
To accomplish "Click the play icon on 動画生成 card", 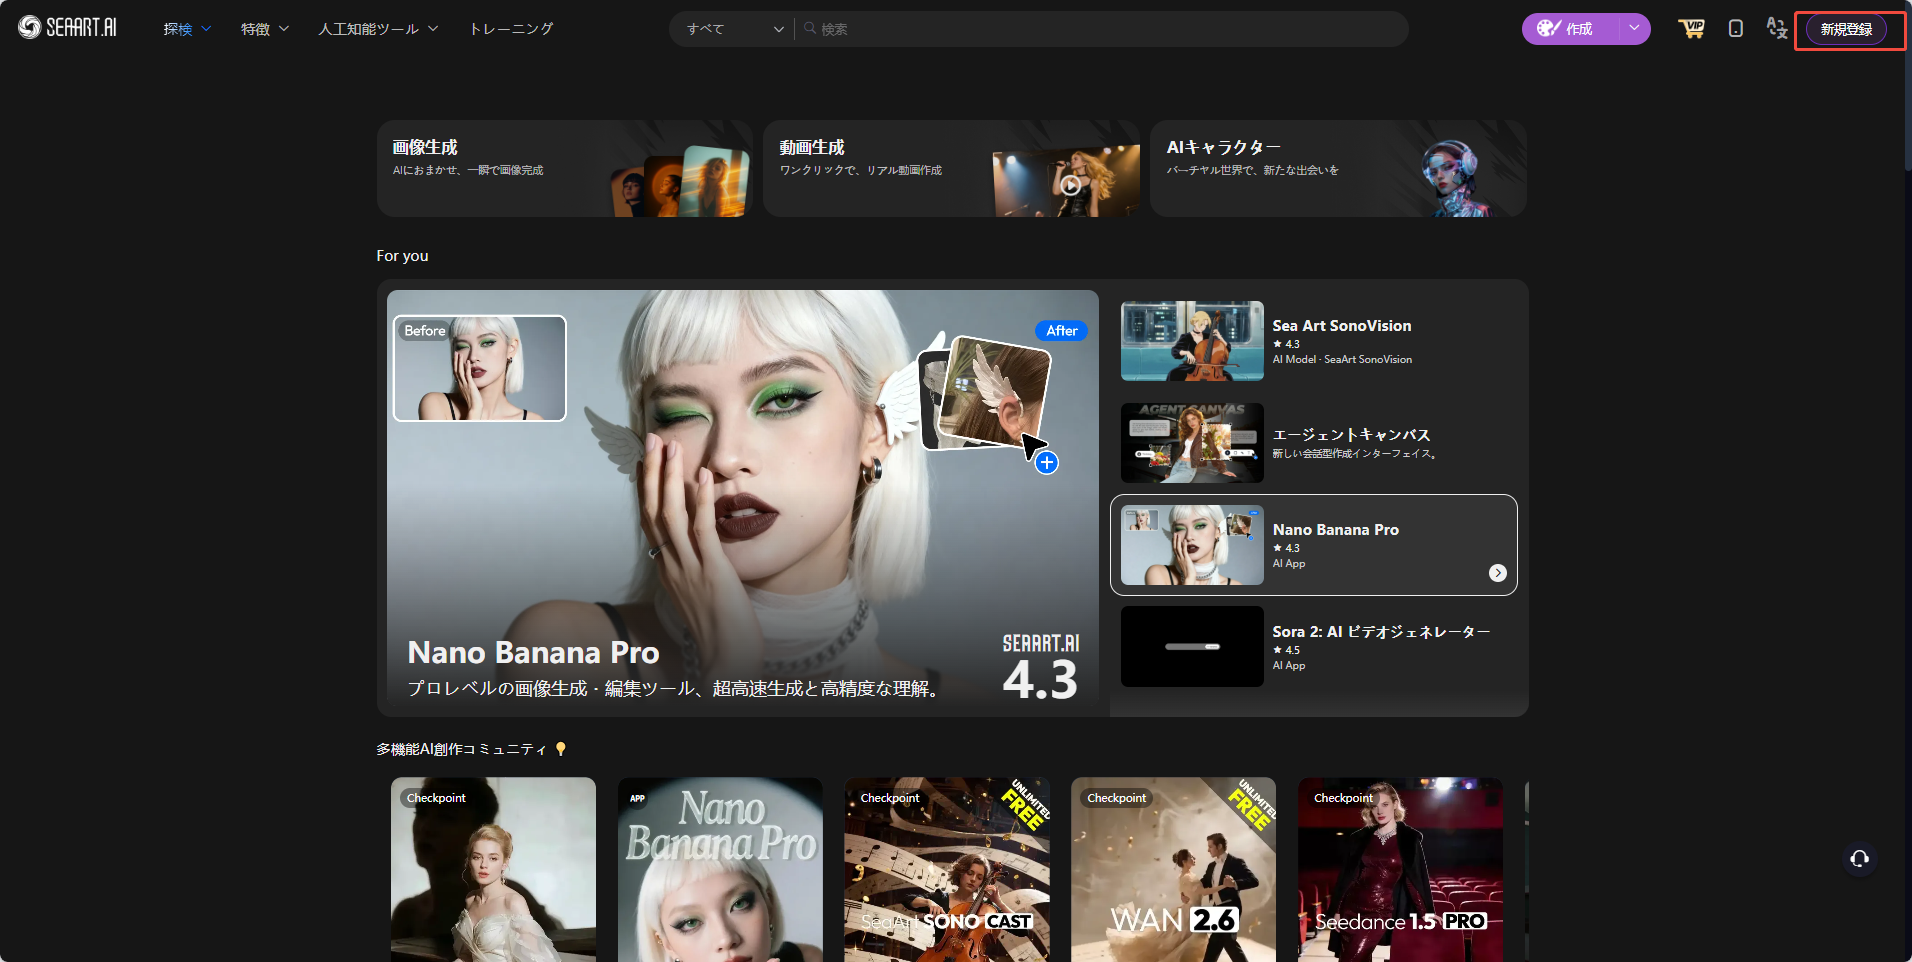I will pyautogui.click(x=1070, y=185).
